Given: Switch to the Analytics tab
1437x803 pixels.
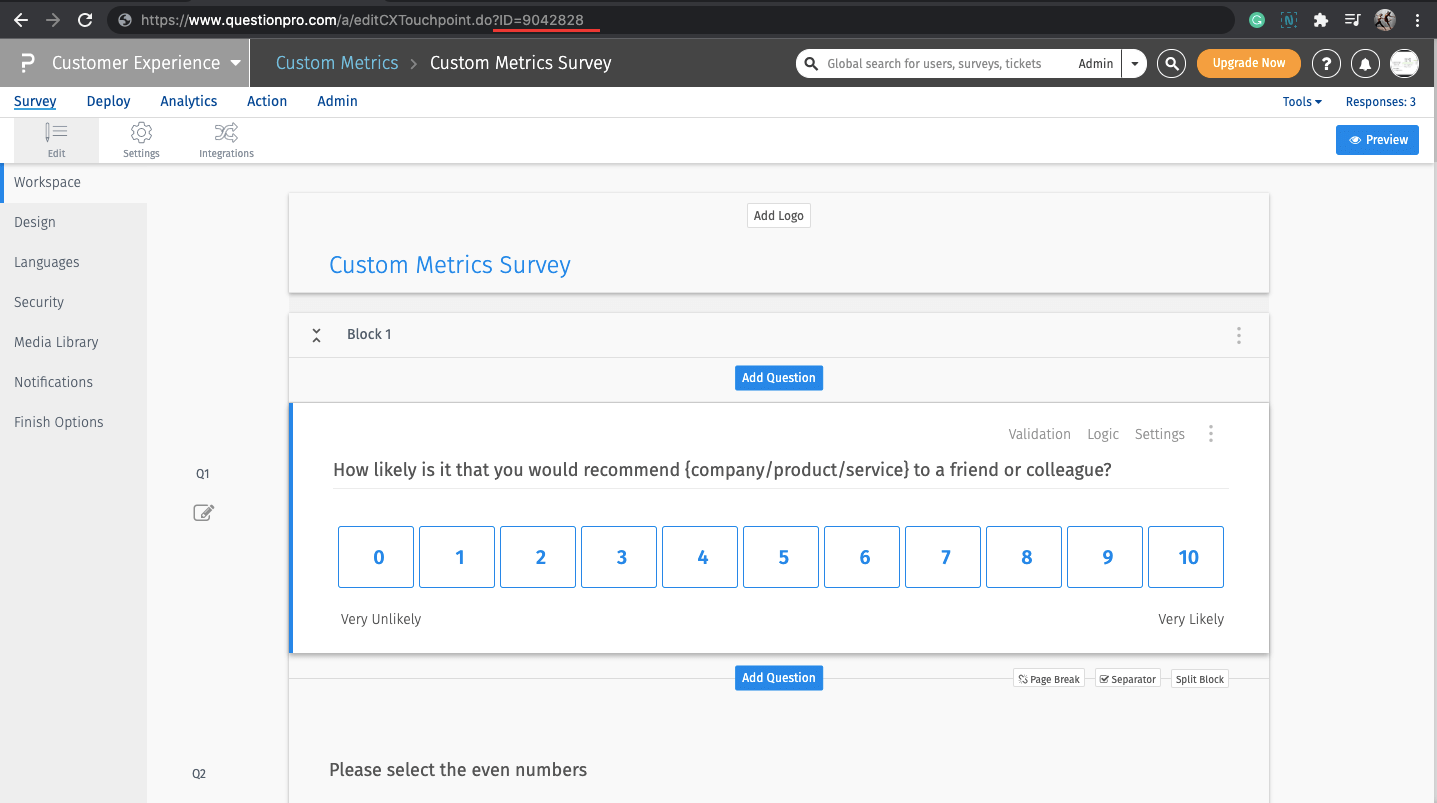Looking at the screenshot, I should (x=188, y=101).
